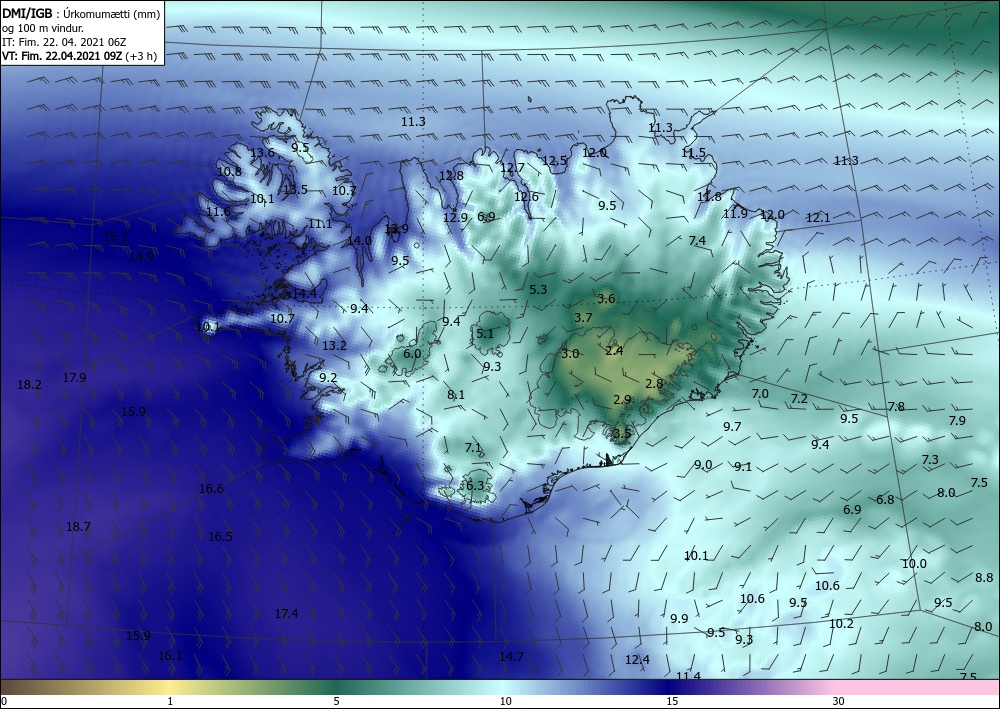Click the map value '3.7'
The image size is (1000, 709).
pos(584,318)
